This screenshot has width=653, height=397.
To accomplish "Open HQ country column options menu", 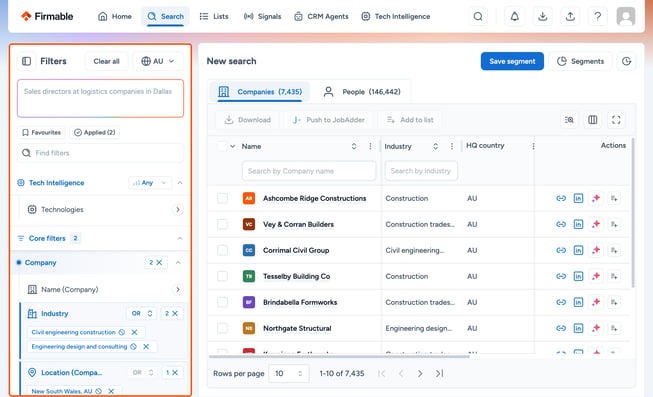I will coord(533,146).
